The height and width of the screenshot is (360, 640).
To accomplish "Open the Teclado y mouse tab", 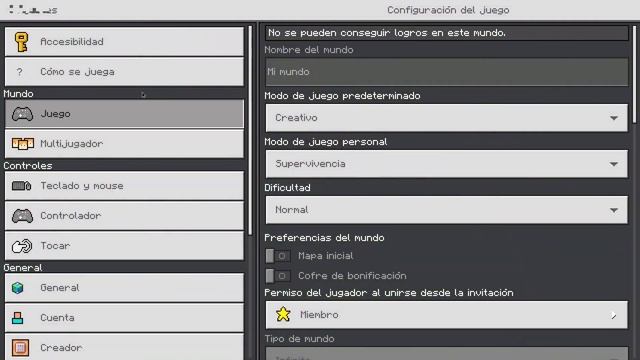I will pos(124,186).
